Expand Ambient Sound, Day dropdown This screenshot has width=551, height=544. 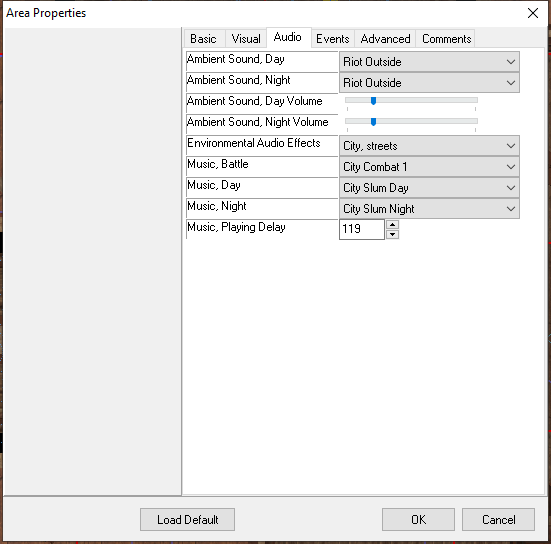[x=429, y=62]
